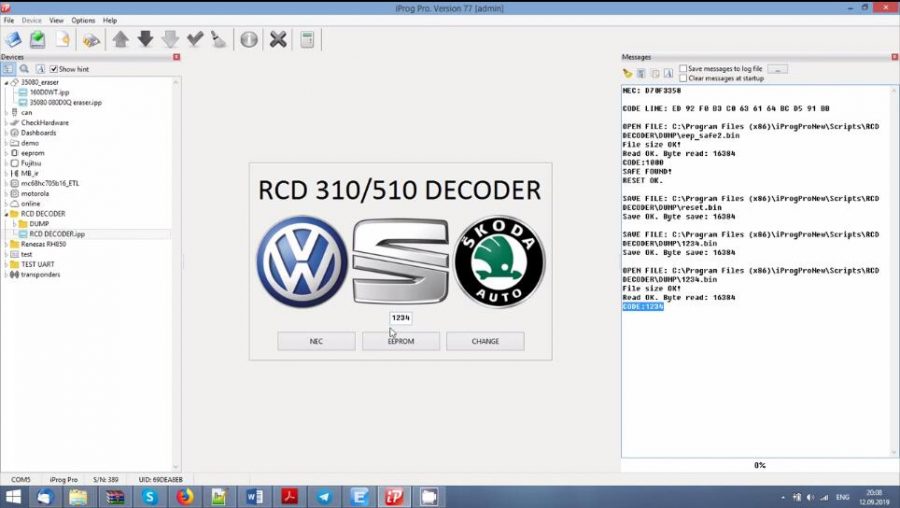Click highlighted CODE:1234 line in Messages
900x508 pixels.
pos(643,307)
